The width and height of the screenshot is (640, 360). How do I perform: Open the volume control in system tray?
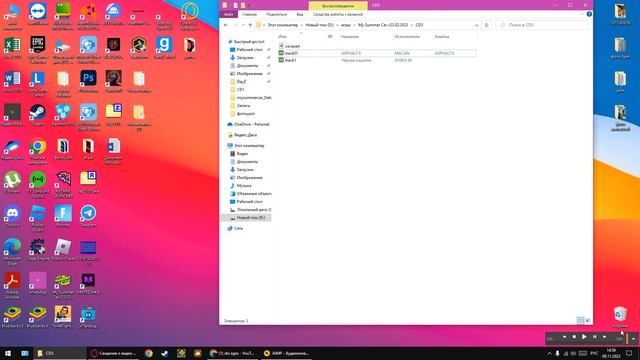point(573,353)
